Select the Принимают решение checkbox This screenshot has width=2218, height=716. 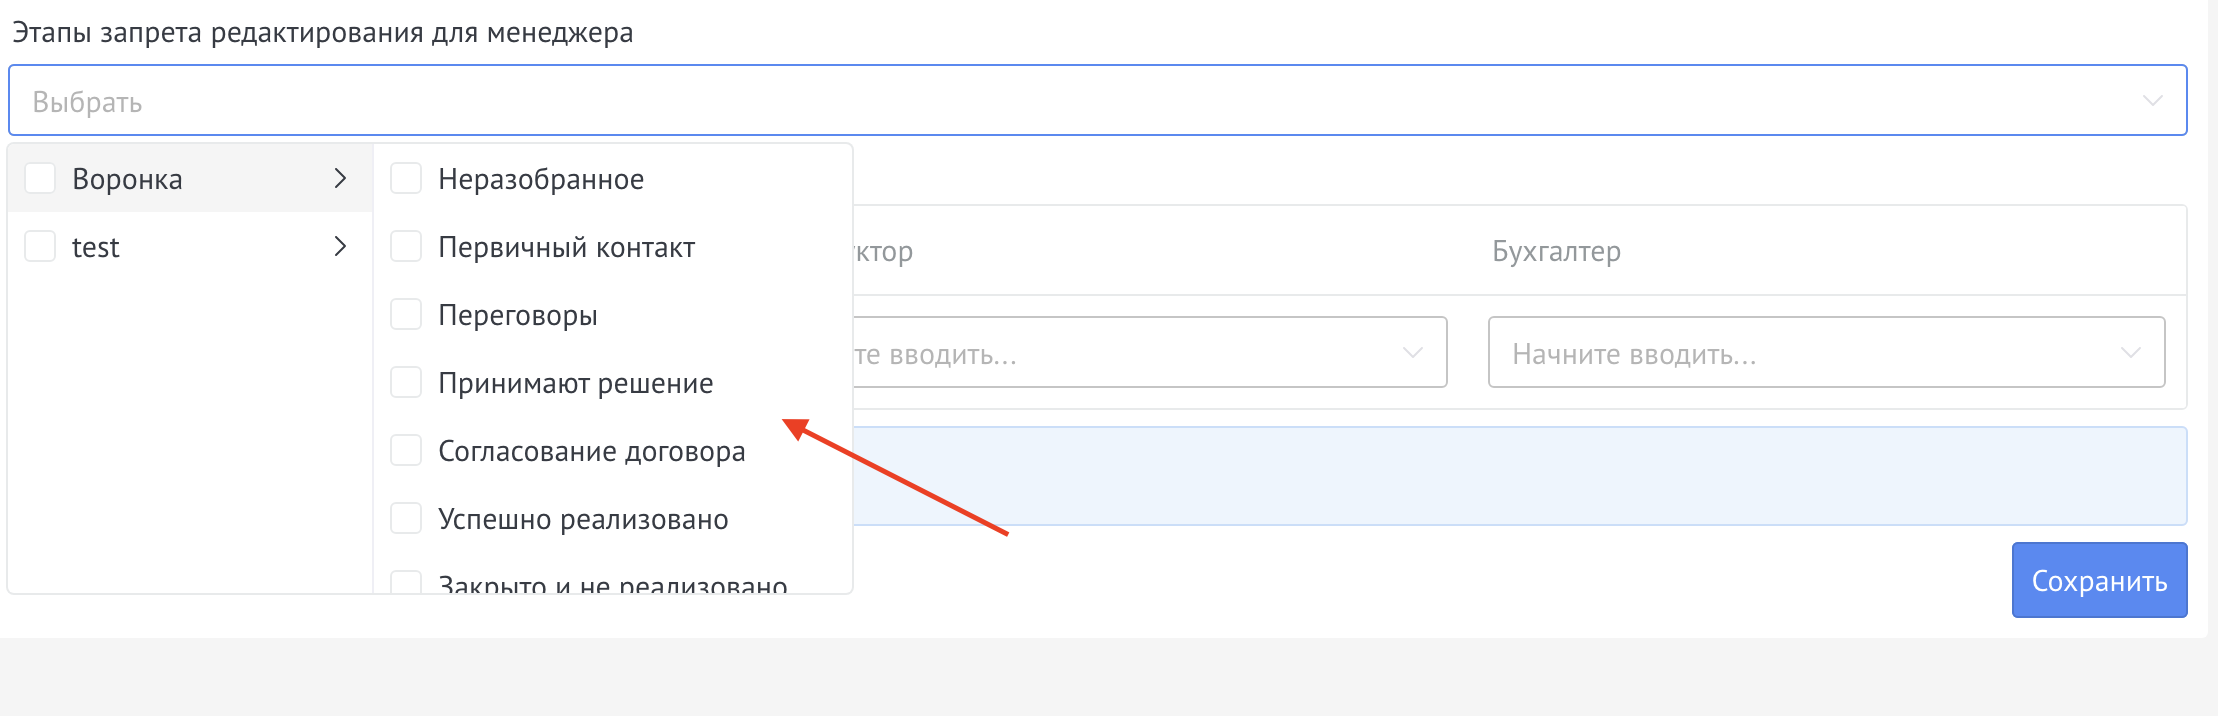click(406, 383)
